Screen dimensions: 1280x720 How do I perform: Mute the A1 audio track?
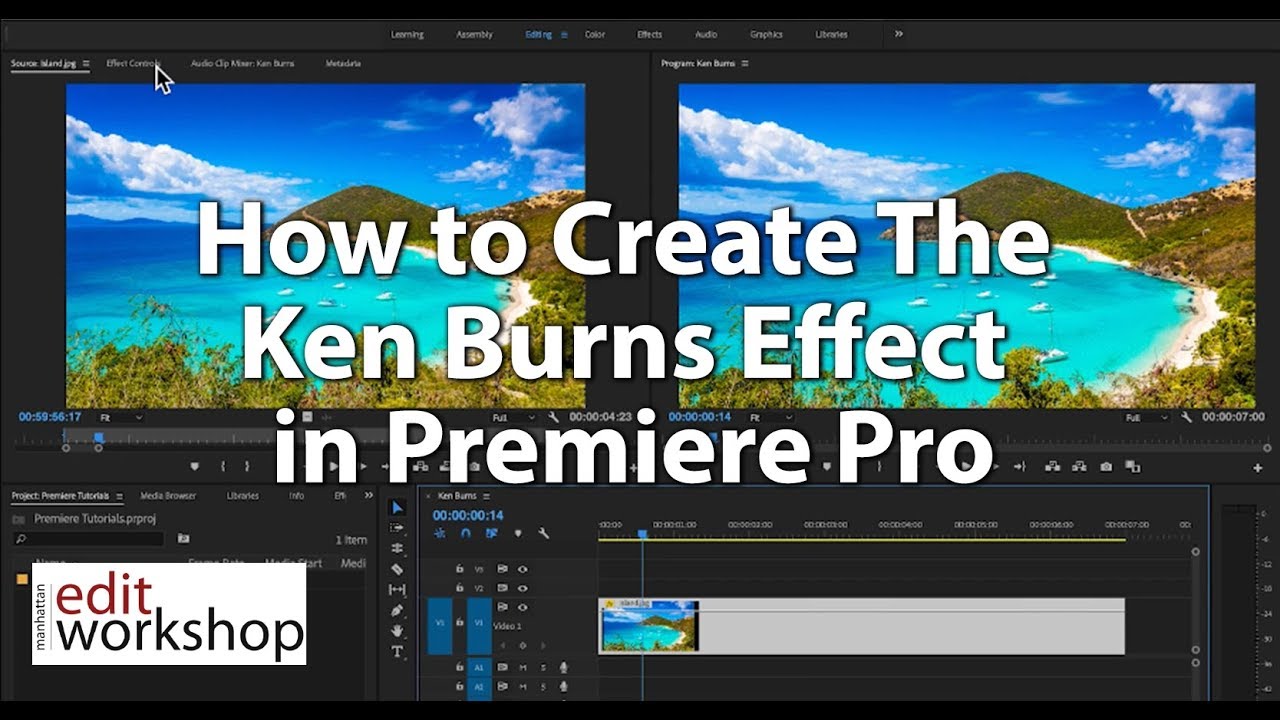(x=523, y=667)
